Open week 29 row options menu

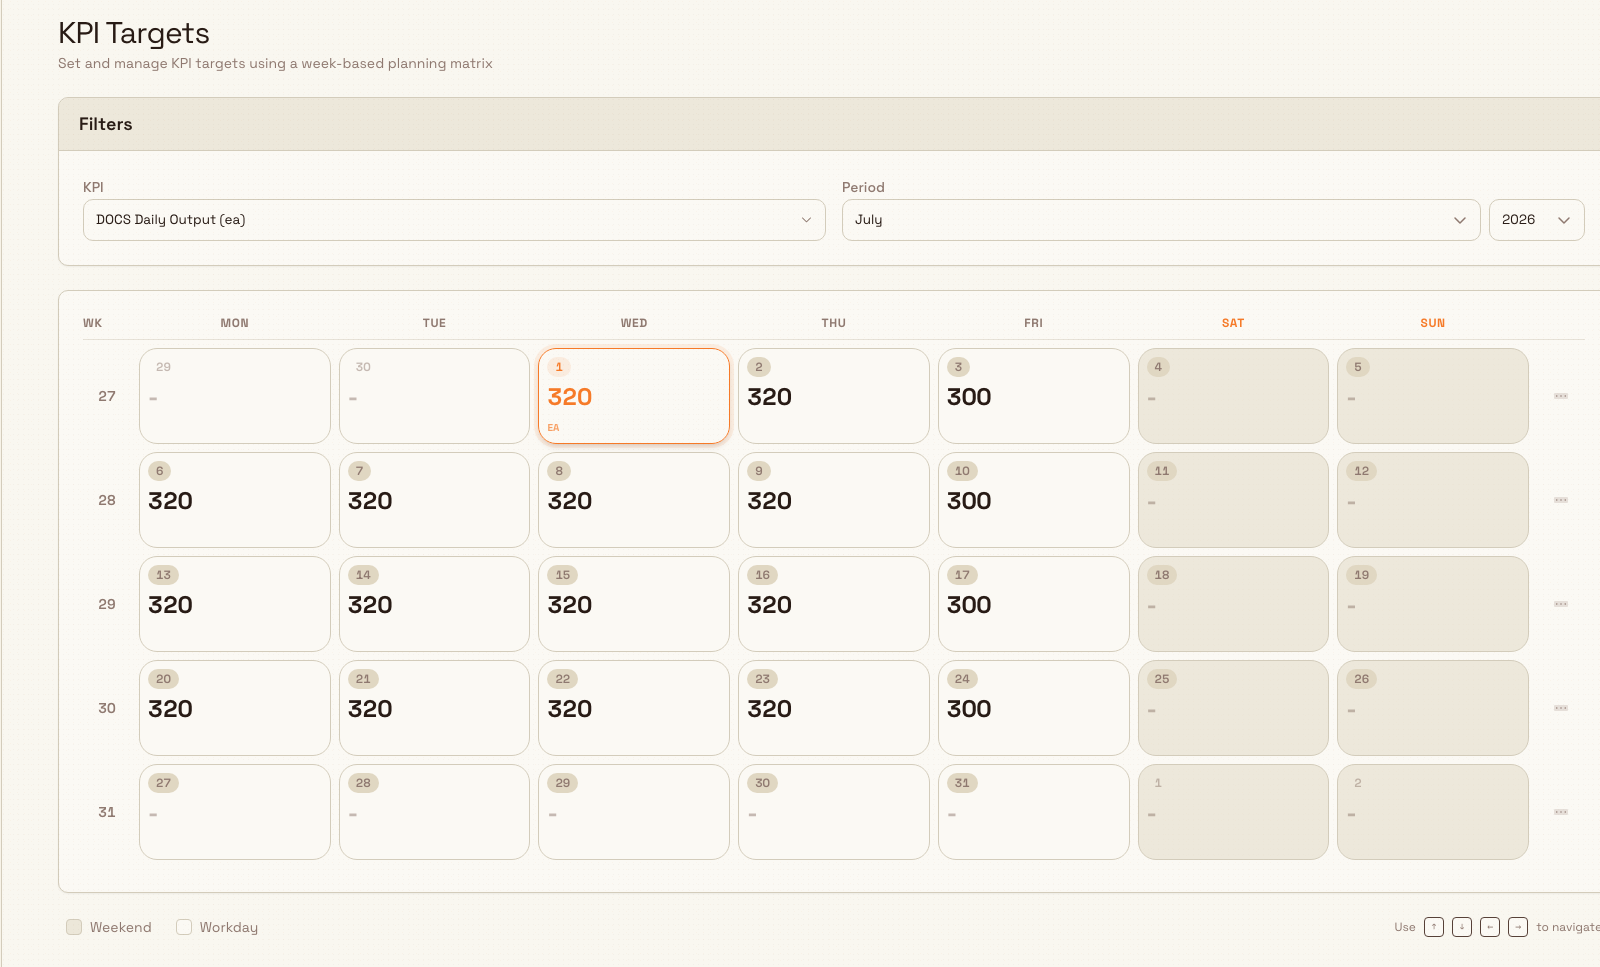point(1560,604)
